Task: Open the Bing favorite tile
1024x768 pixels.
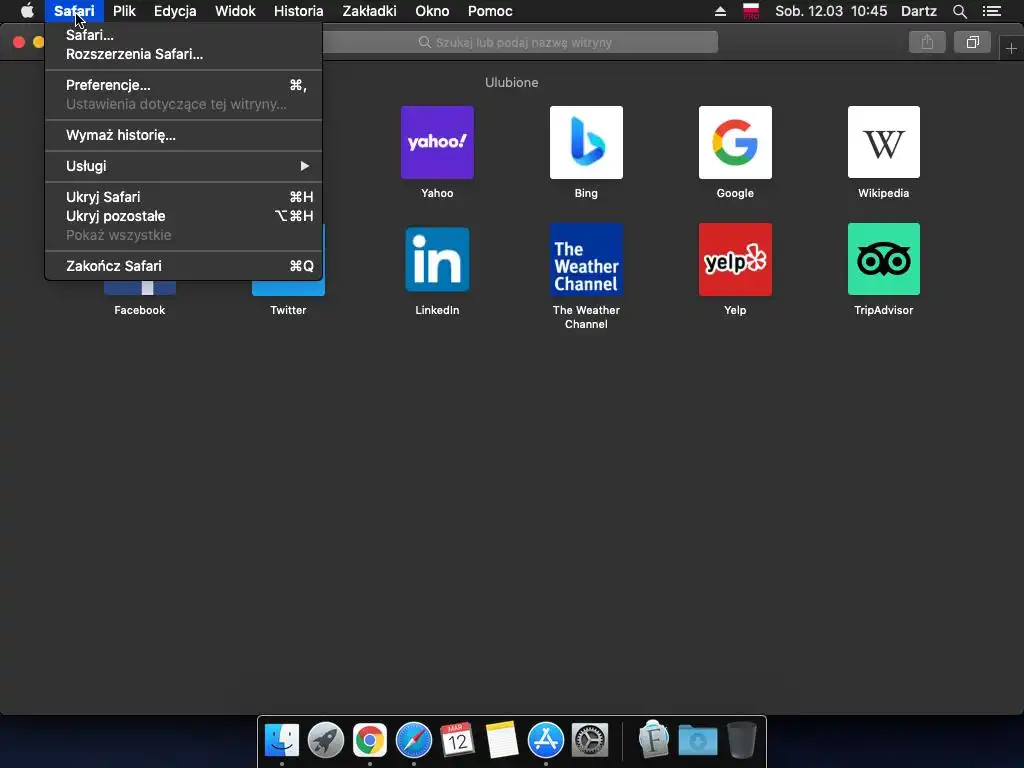Action: pos(586,142)
